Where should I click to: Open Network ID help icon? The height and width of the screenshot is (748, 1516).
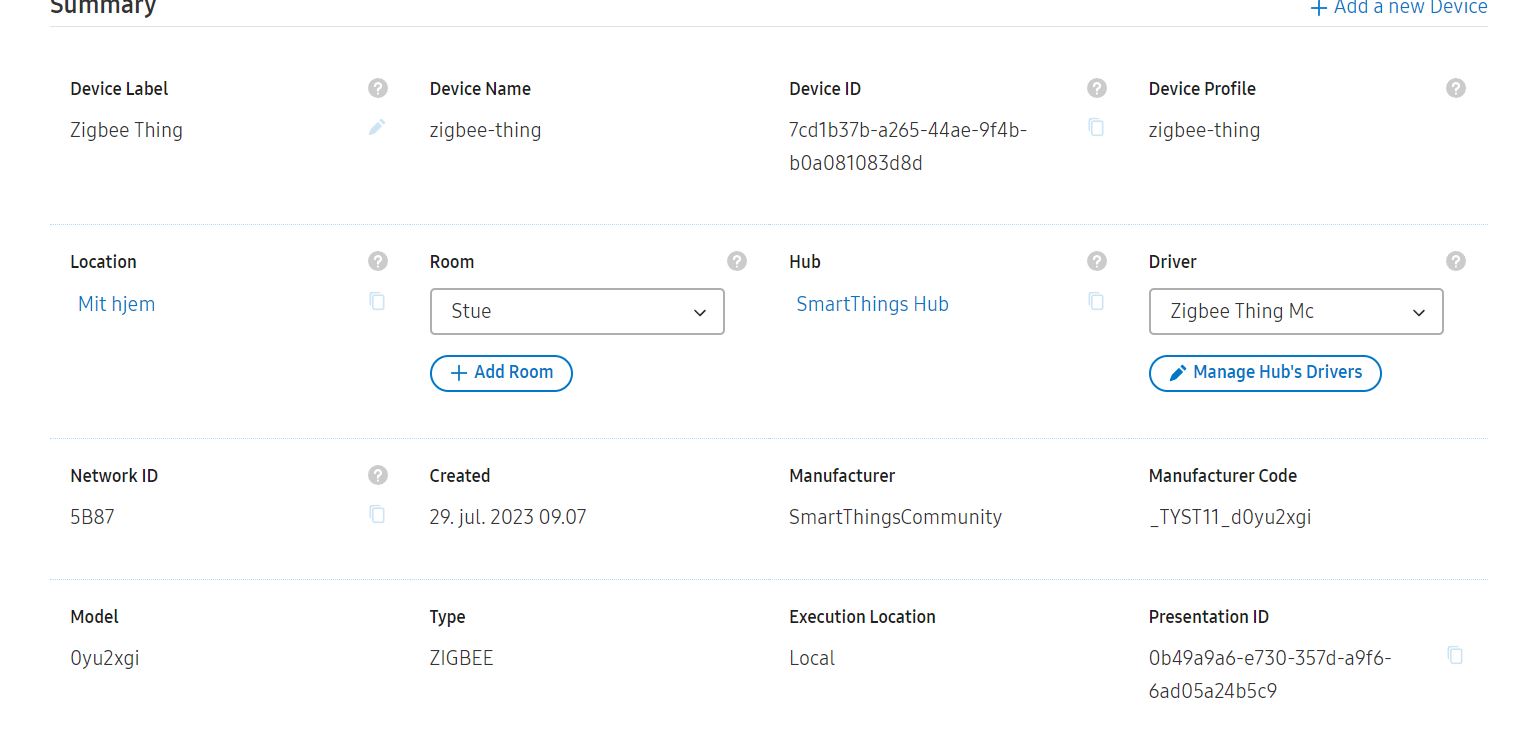coord(377,475)
